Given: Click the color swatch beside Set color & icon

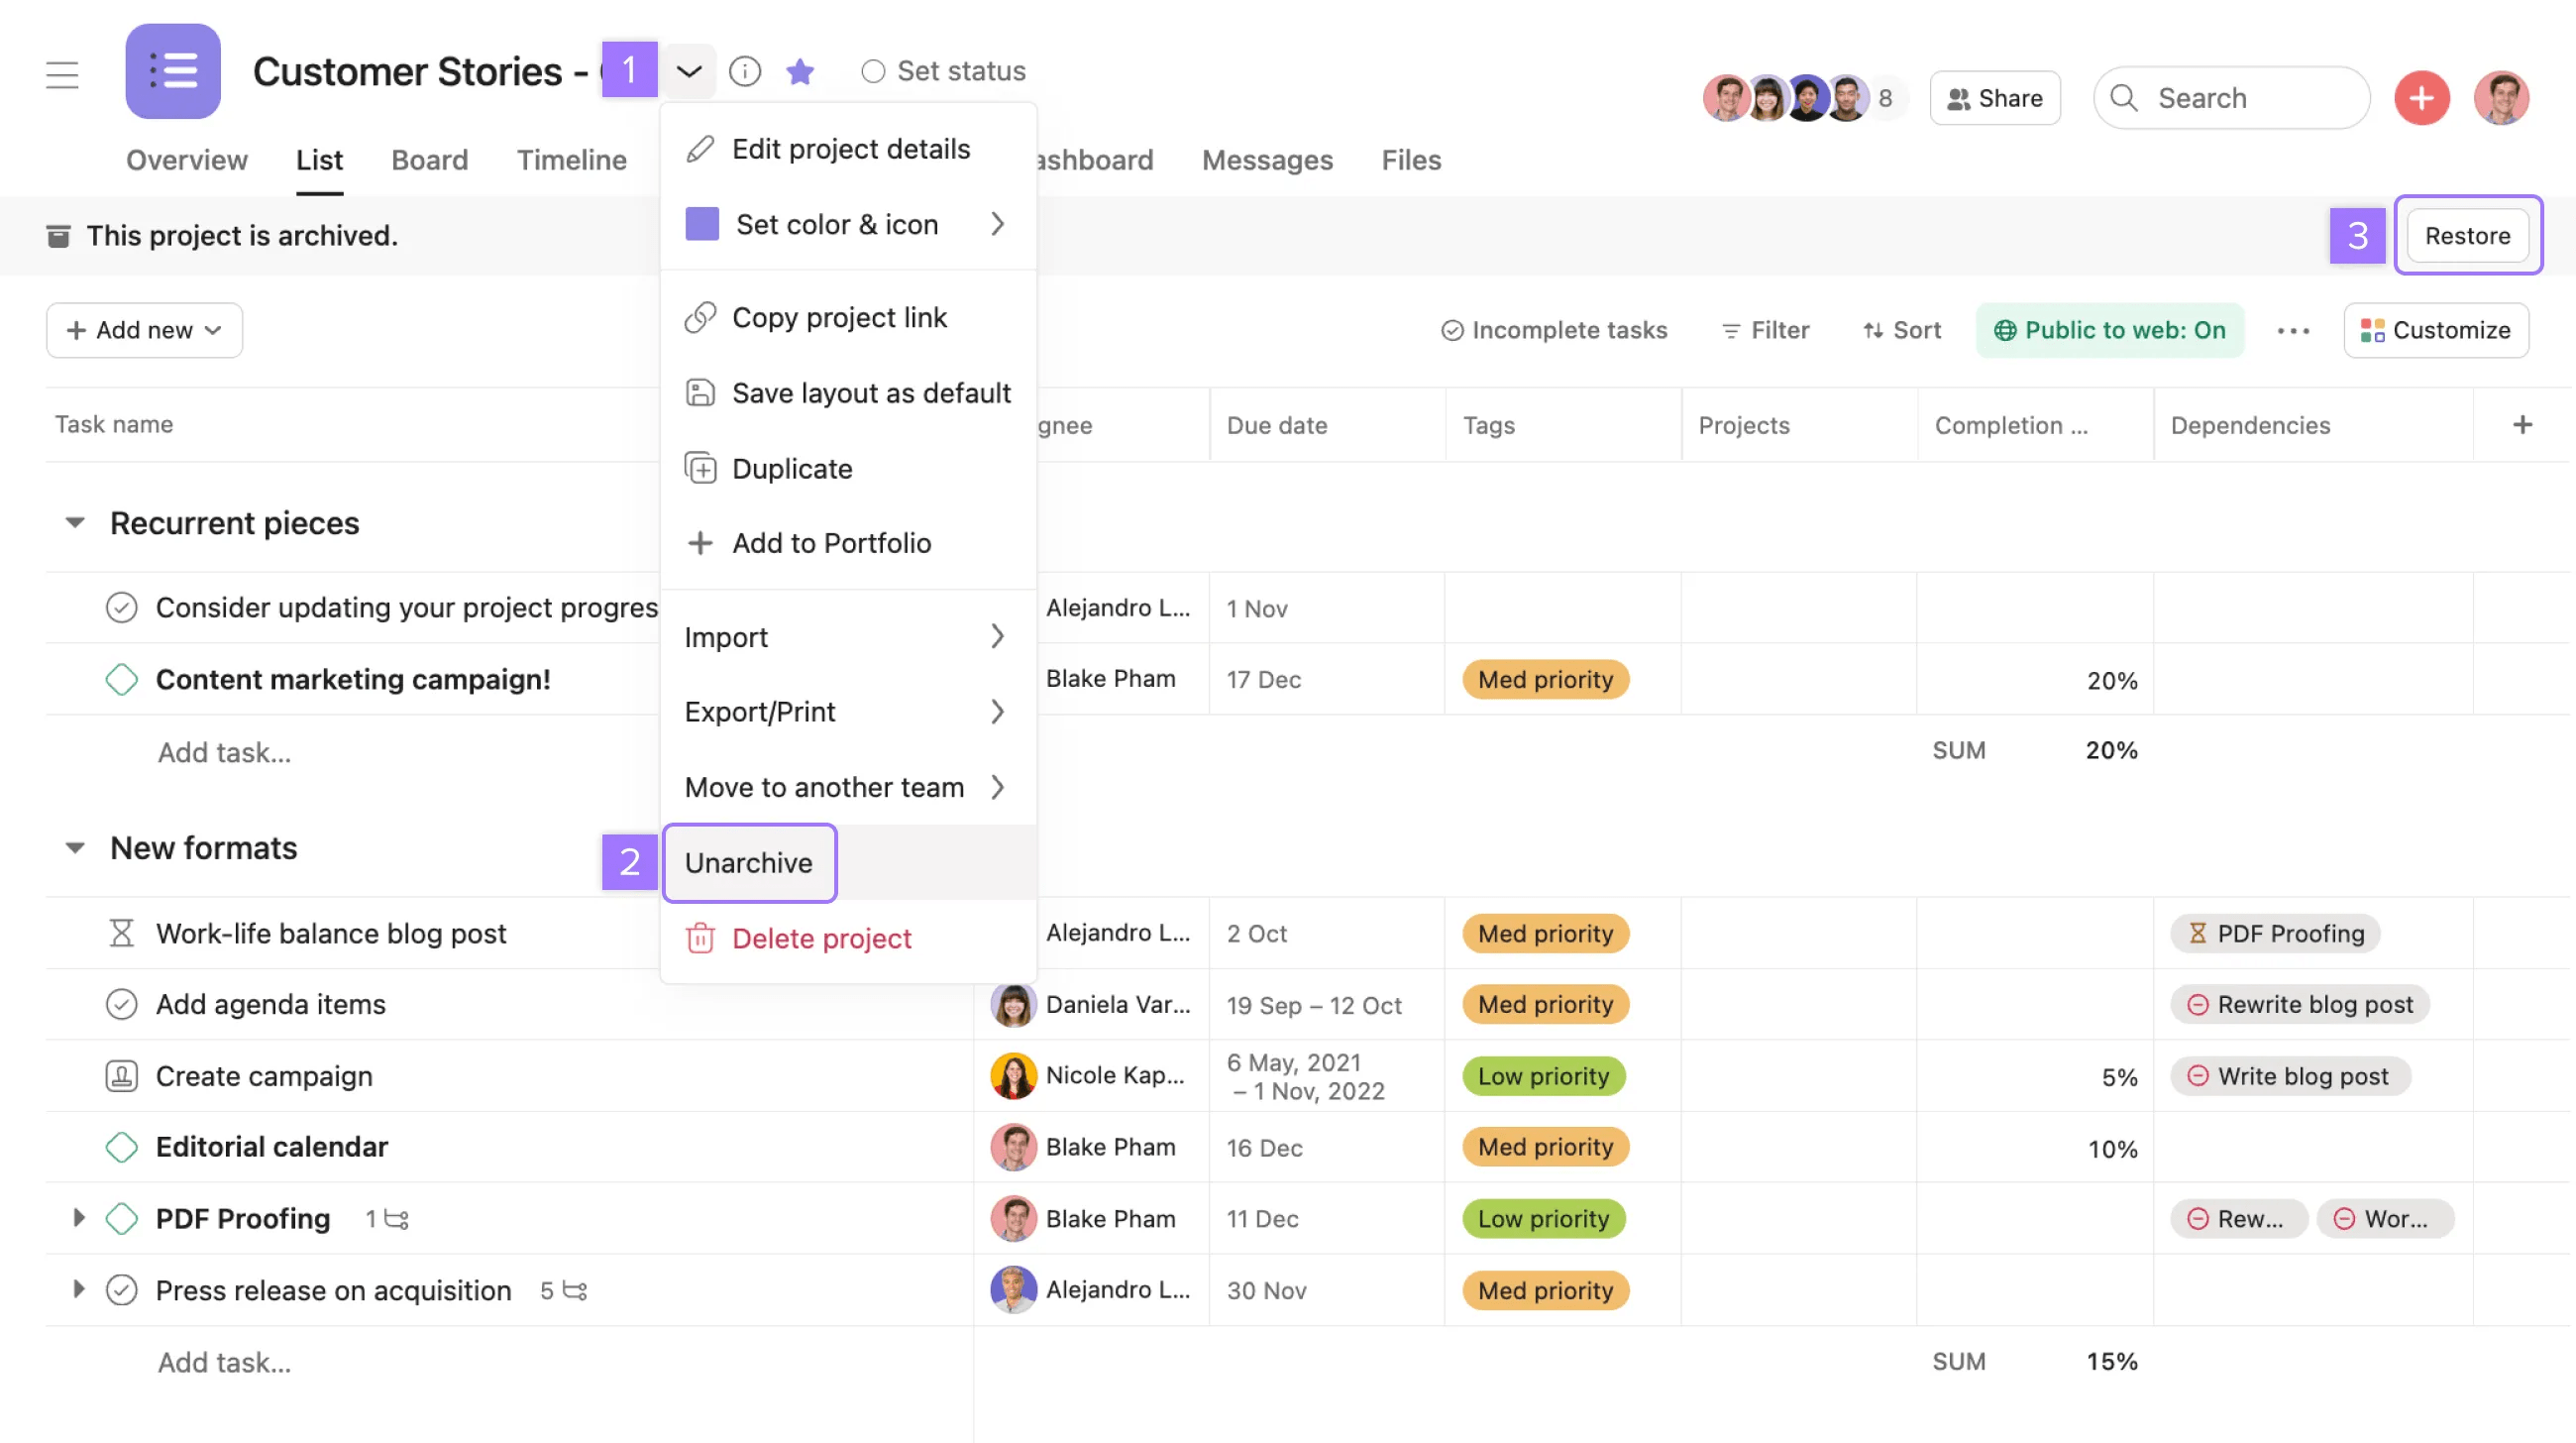Looking at the screenshot, I should coord(701,224).
